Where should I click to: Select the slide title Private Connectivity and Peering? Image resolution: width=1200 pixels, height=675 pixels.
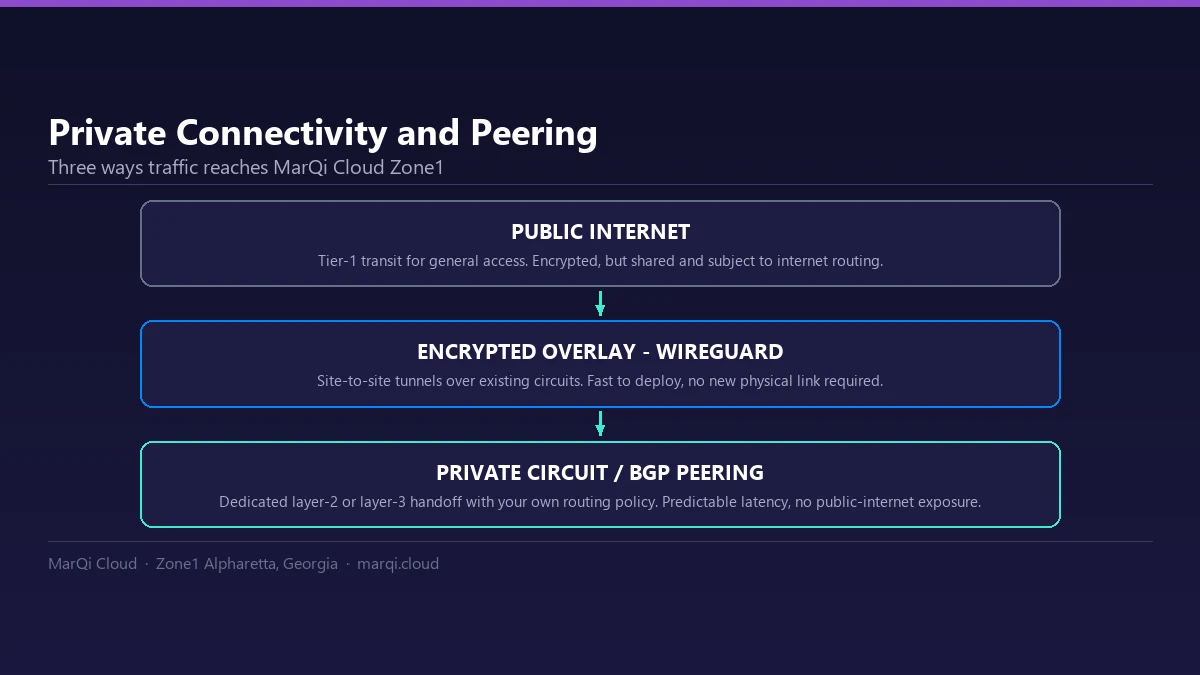[323, 133]
